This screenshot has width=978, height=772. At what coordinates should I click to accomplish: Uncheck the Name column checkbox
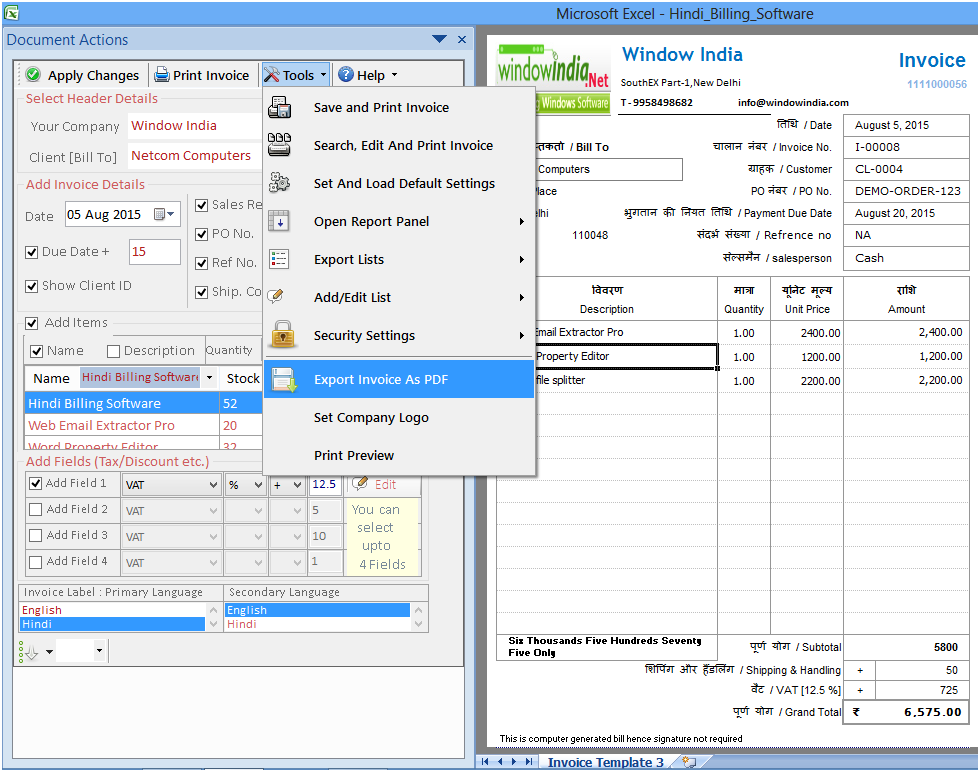37,351
